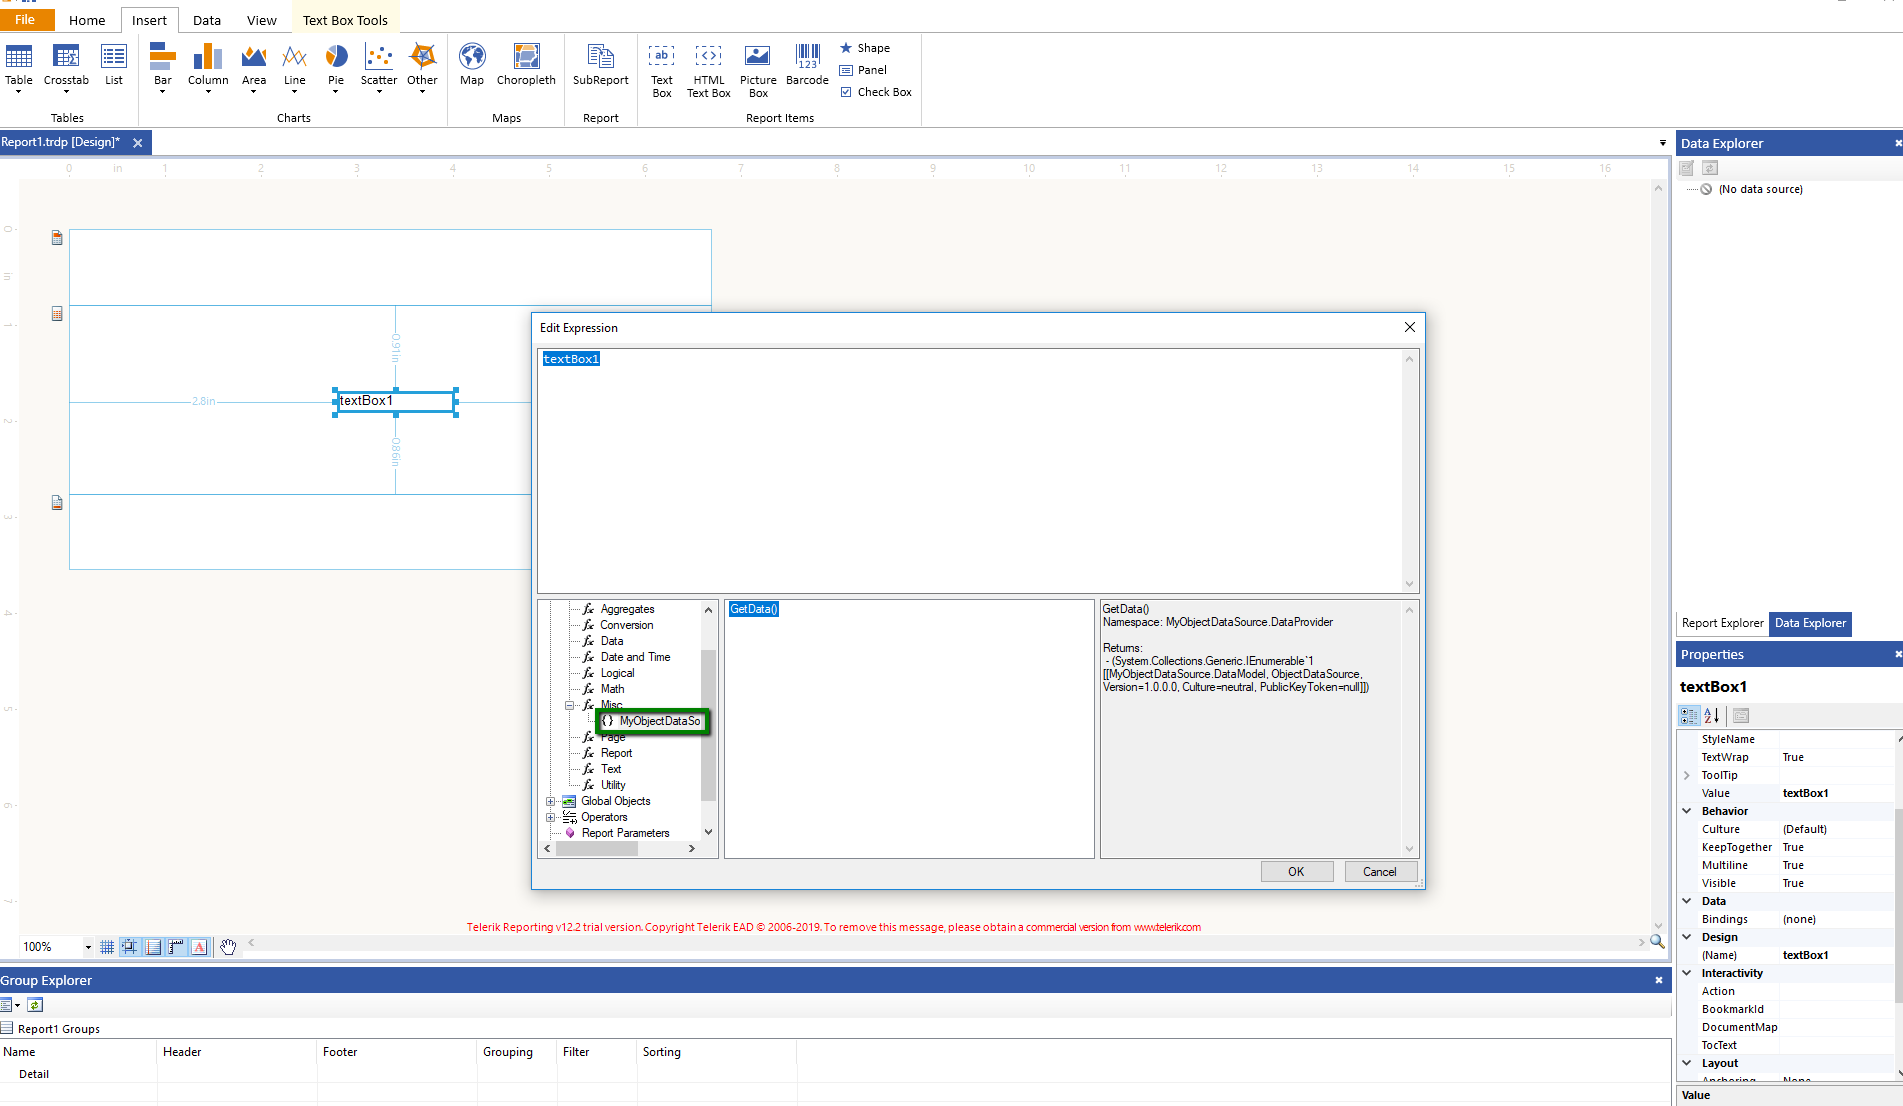Refresh the Group Explorer
The height and width of the screenshot is (1106, 1903).
tap(35, 1005)
